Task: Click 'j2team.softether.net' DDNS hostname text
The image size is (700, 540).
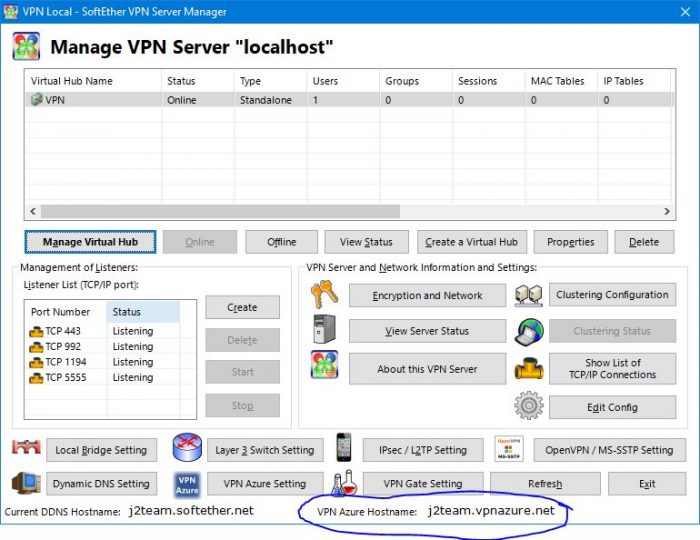Action: tap(191, 511)
